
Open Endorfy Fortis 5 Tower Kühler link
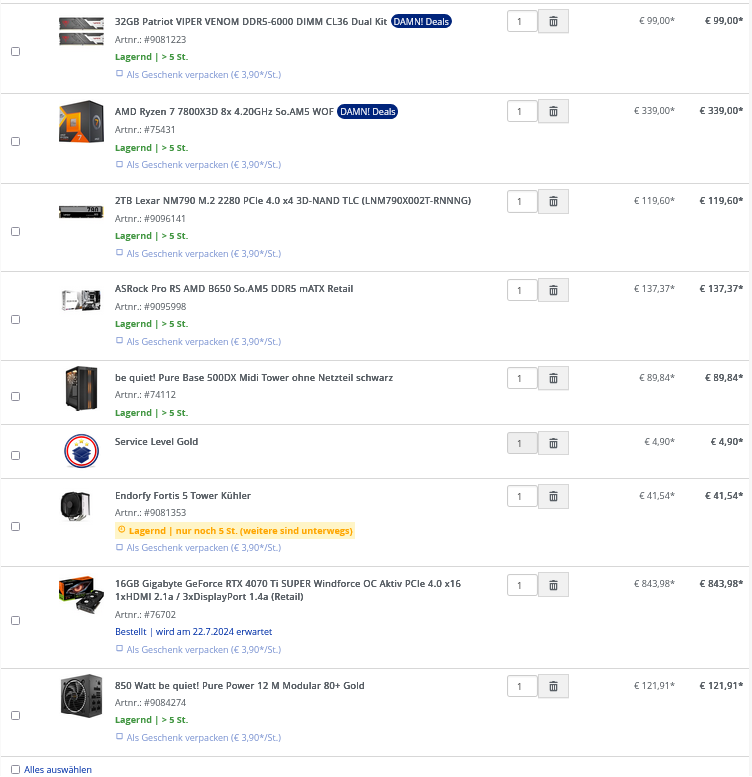[x=183, y=496]
